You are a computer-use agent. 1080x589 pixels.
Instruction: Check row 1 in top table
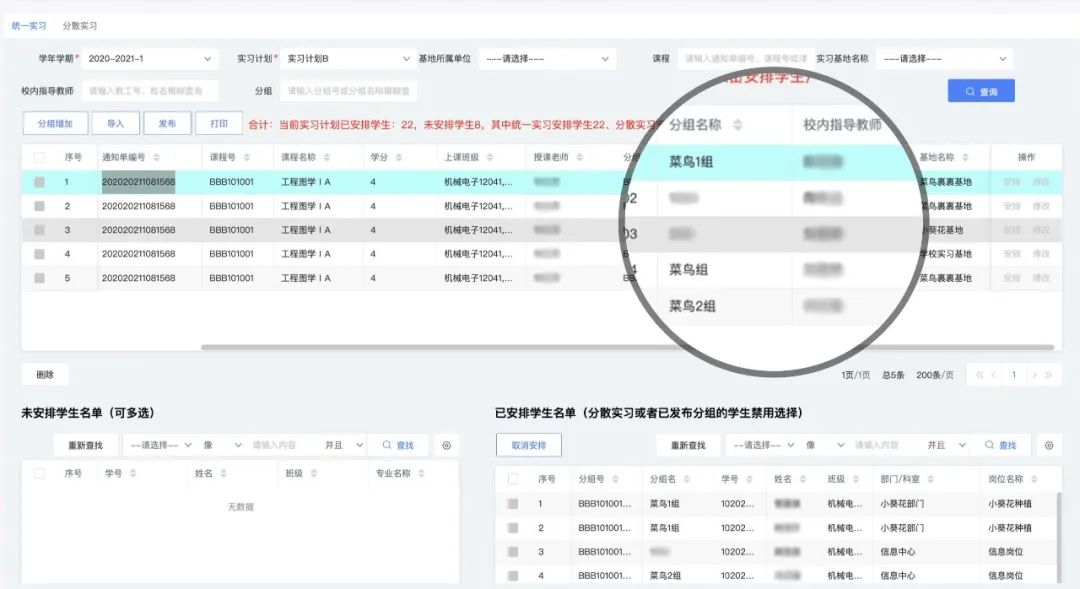tap(39, 182)
